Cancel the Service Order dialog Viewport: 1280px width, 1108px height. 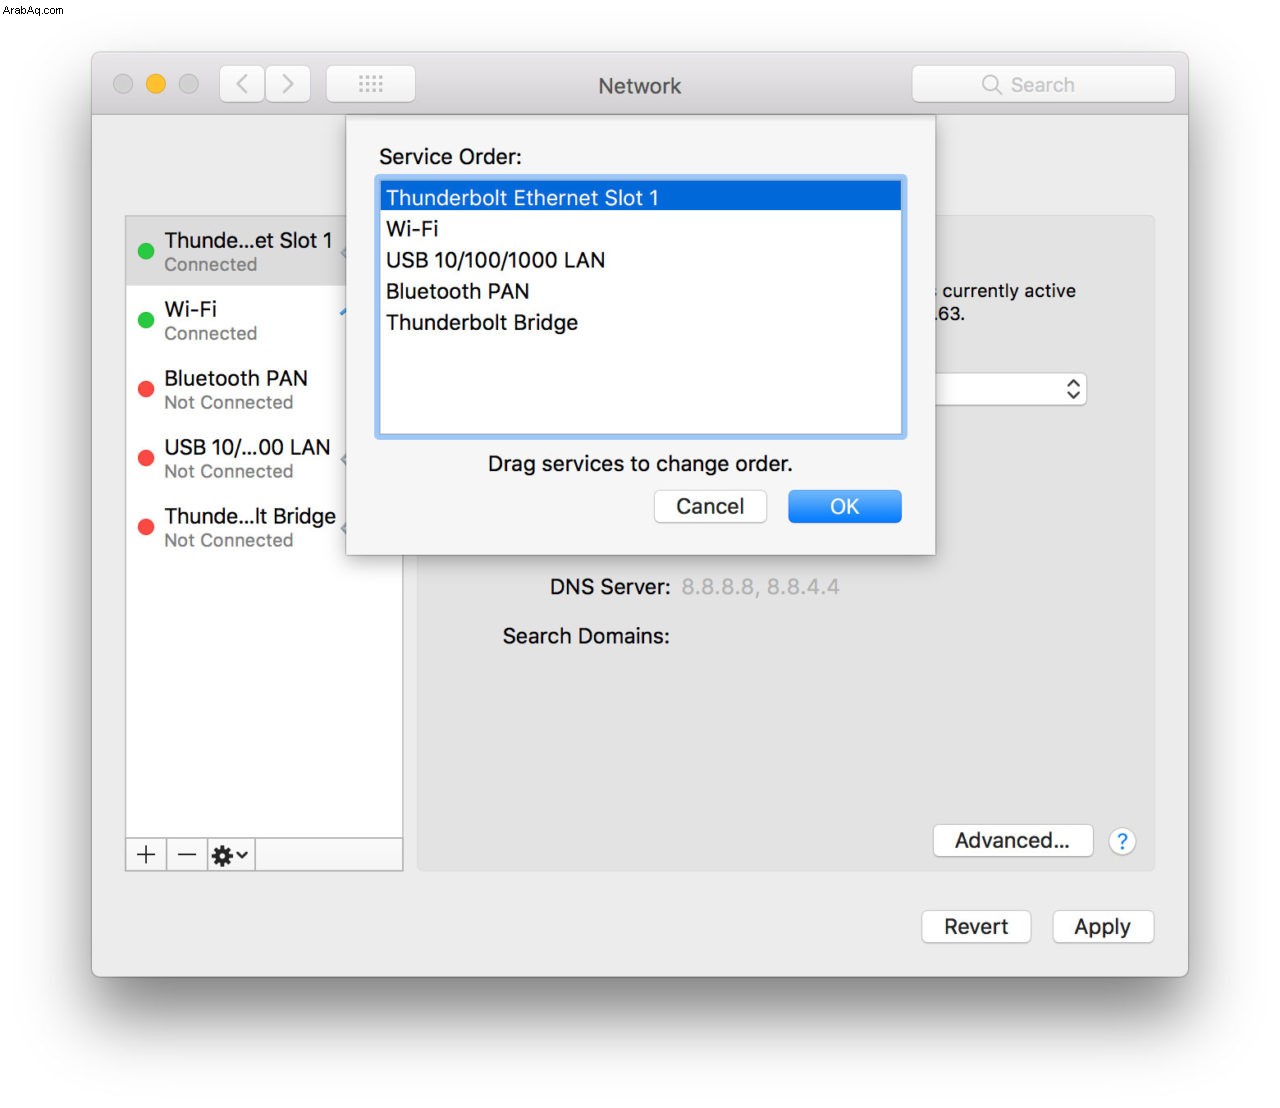tap(710, 506)
